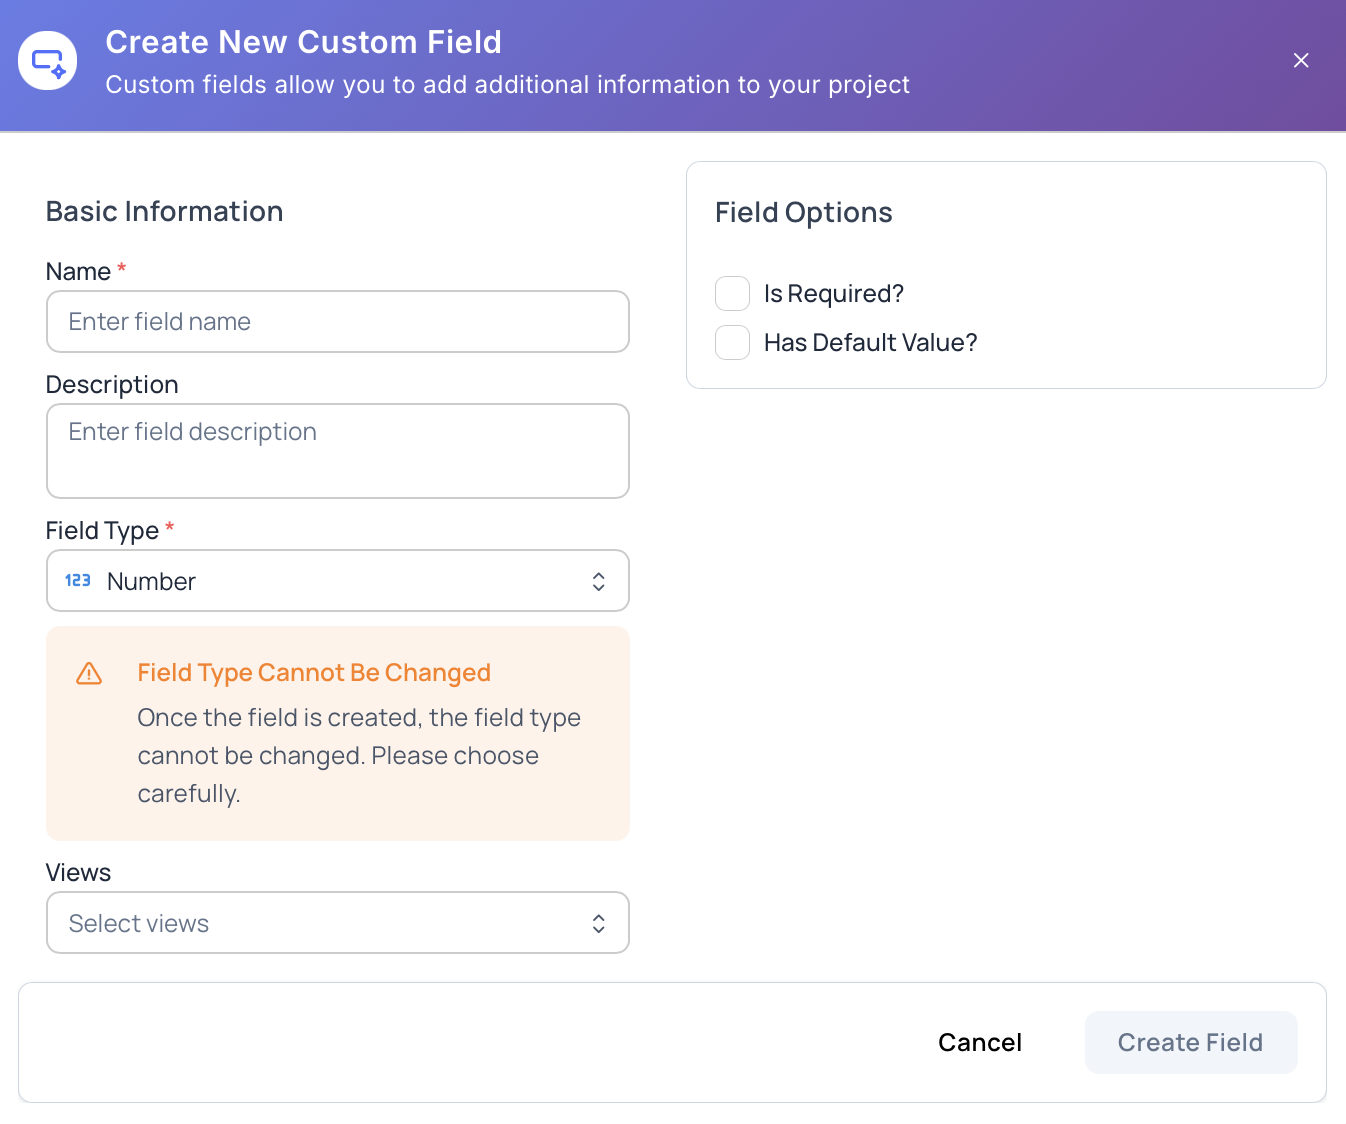
Task: Click the red asterisk beside Name
Action: point(121,268)
